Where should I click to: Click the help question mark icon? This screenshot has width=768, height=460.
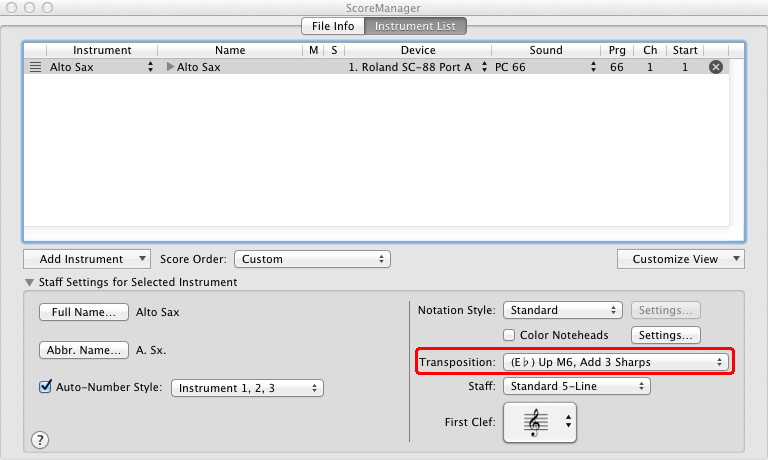point(41,439)
